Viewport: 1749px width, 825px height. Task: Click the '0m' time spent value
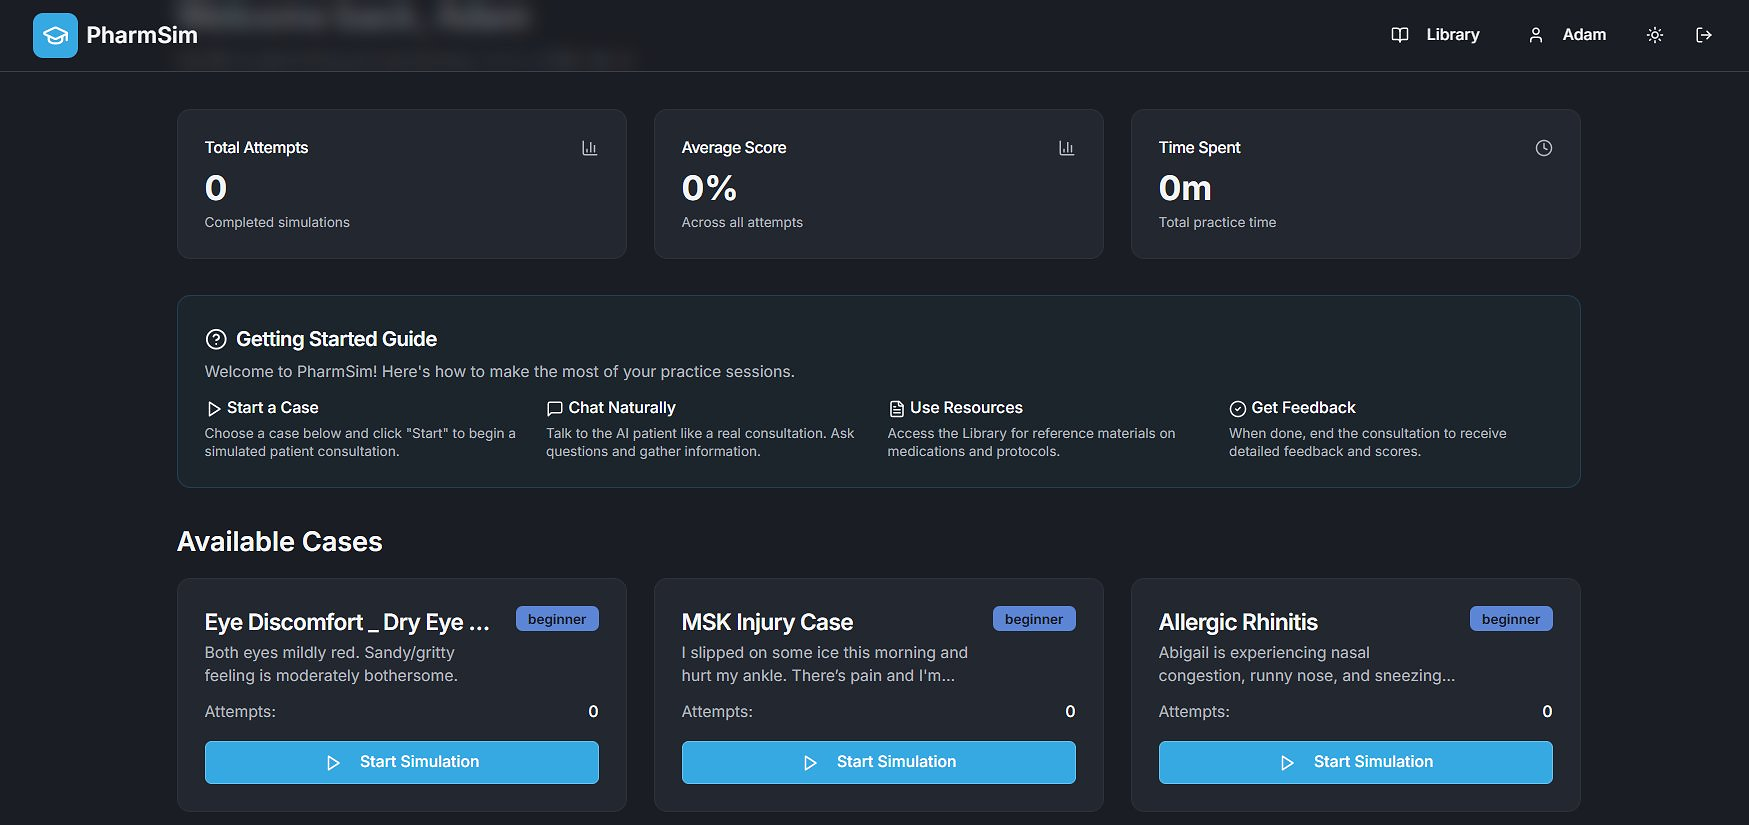tap(1185, 188)
